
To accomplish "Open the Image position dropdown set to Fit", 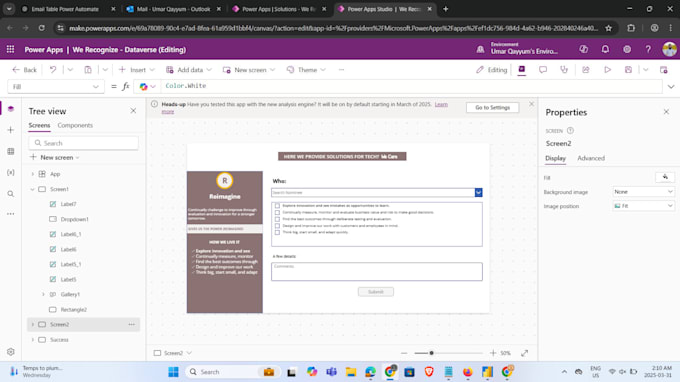I will coord(643,206).
